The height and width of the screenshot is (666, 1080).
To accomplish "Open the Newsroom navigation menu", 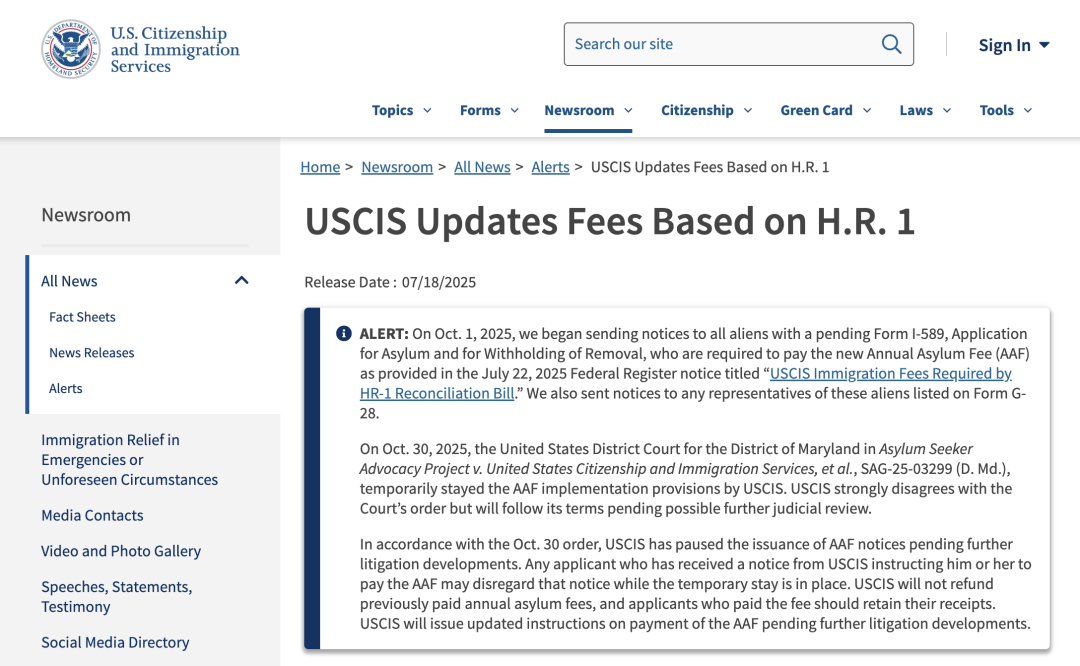I will click(x=588, y=110).
